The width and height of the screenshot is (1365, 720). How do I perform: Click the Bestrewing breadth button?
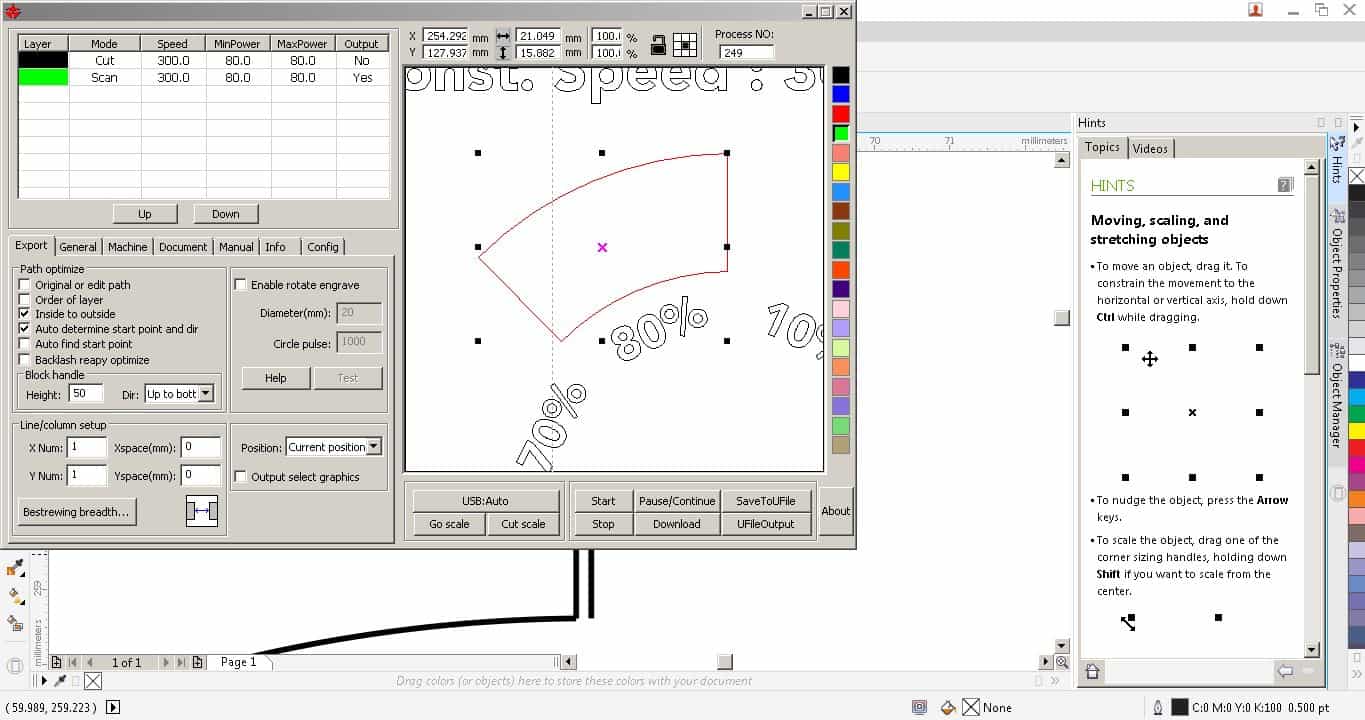[76, 512]
